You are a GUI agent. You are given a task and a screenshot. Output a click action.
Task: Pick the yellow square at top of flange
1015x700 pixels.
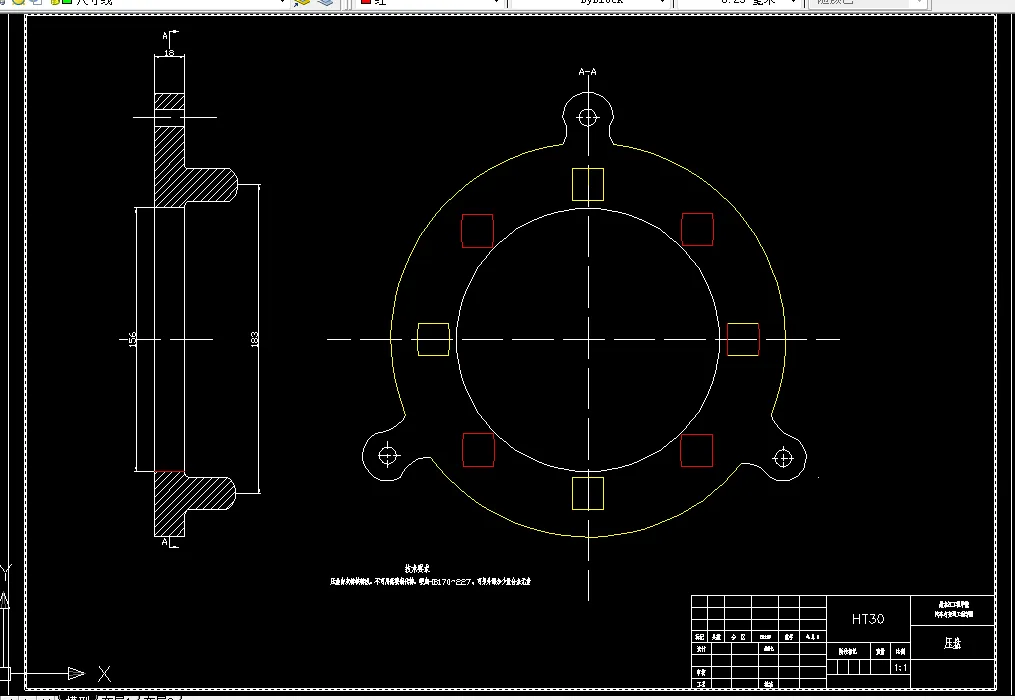588,185
